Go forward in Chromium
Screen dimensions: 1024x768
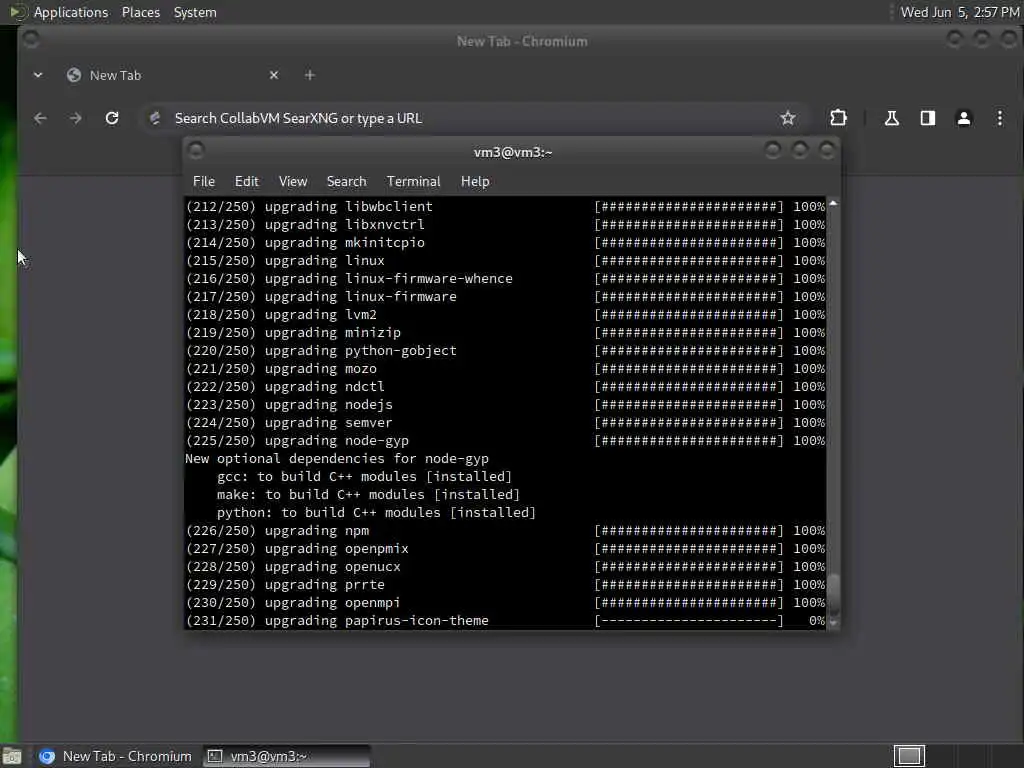pyautogui.click(x=76, y=118)
